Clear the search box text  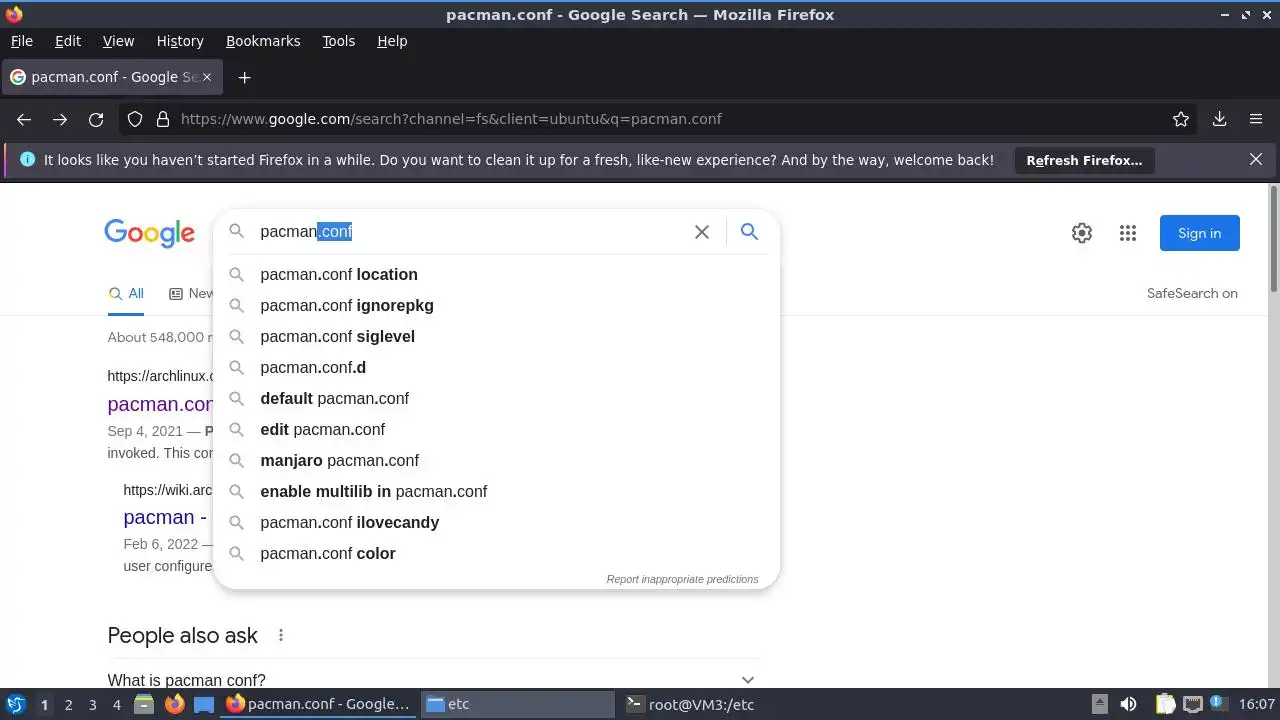tap(702, 232)
